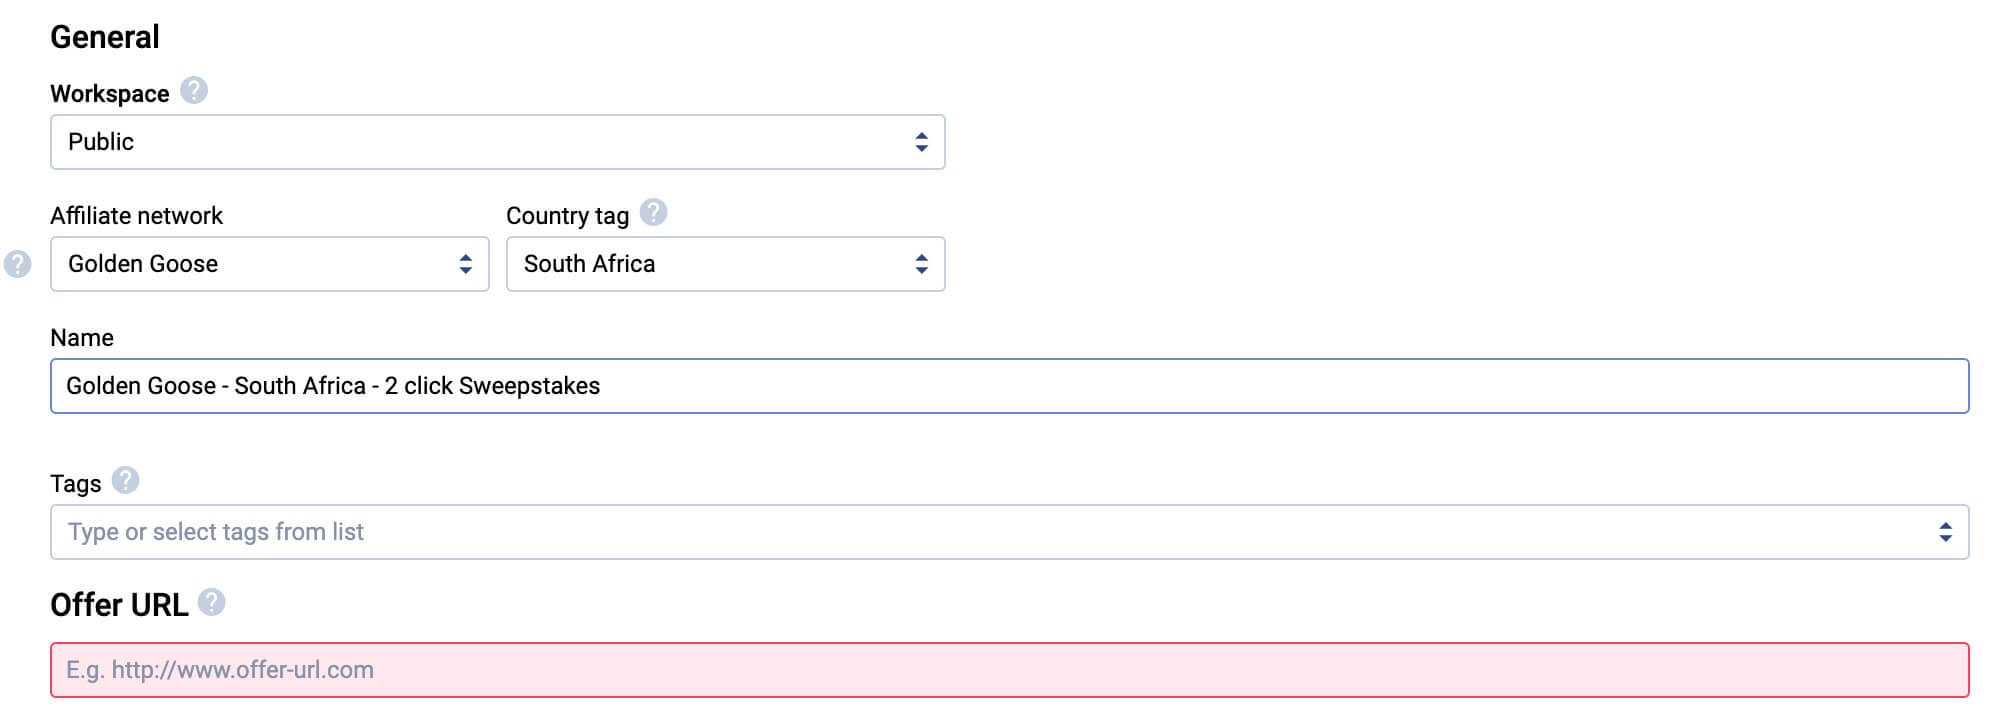Click the help icon beside Tags label
Image resolution: width=2000 pixels, height=728 pixels.
coord(125,481)
